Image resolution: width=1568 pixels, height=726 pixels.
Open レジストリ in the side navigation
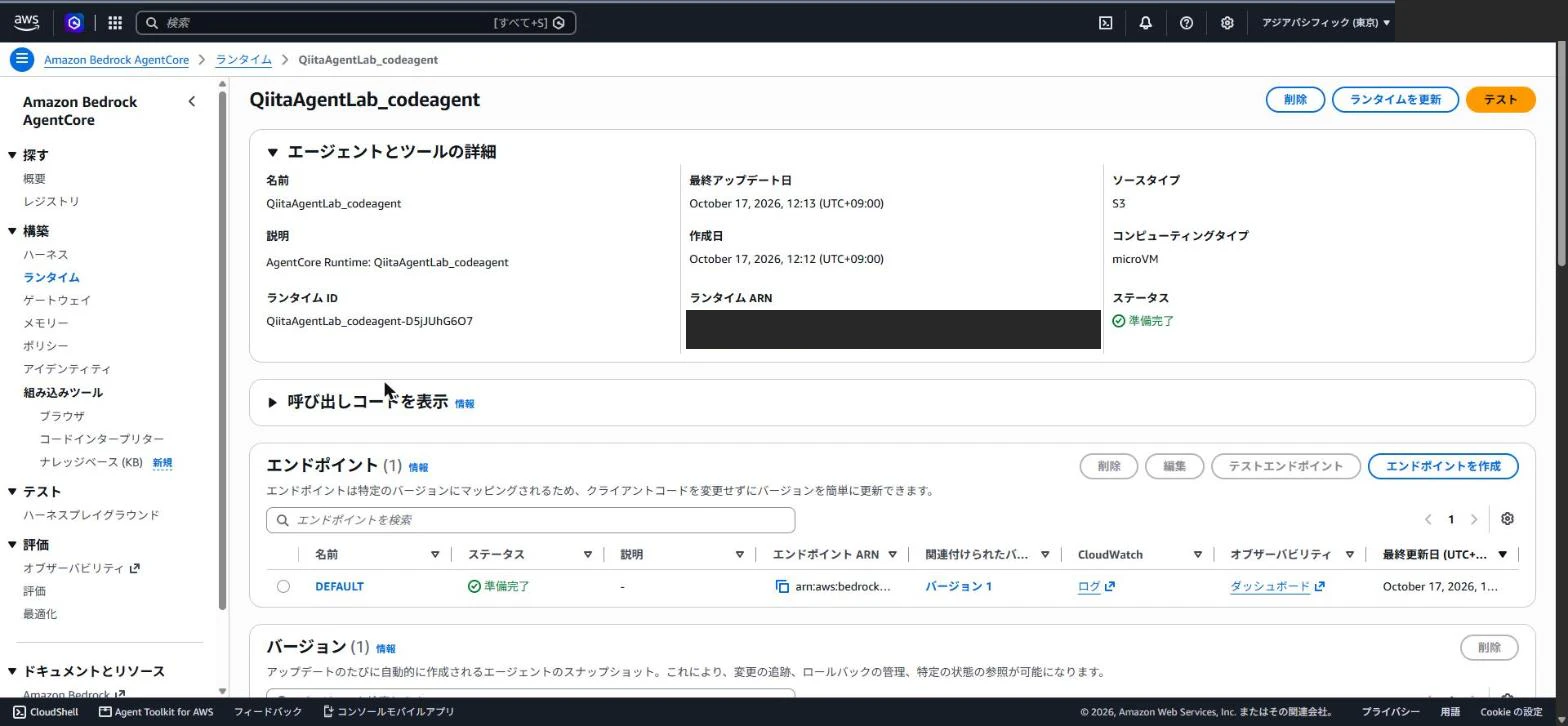point(51,201)
